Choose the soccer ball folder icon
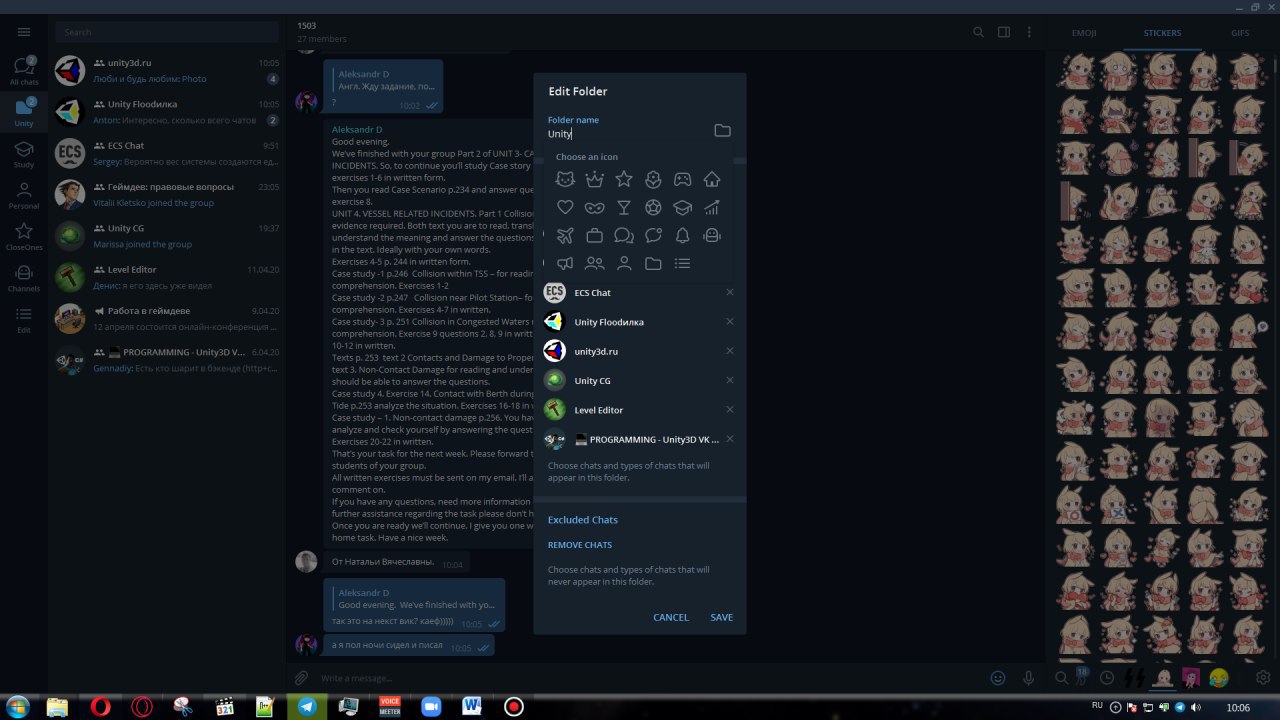This screenshot has width=1280, height=720. [653, 208]
